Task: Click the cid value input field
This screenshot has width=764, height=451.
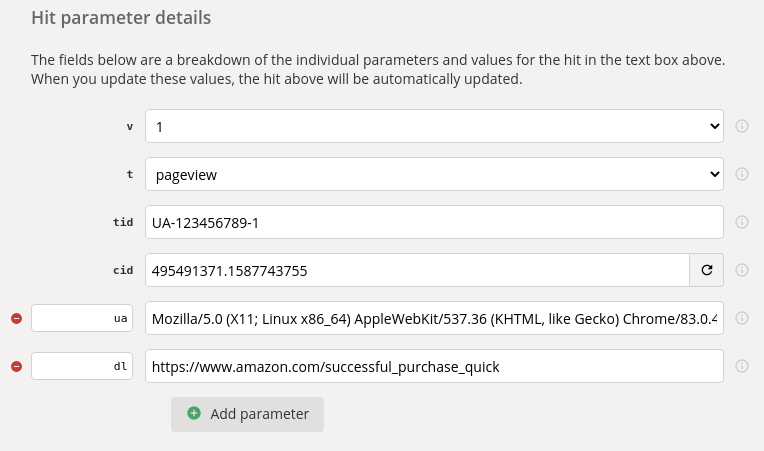Action: (x=417, y=270)
